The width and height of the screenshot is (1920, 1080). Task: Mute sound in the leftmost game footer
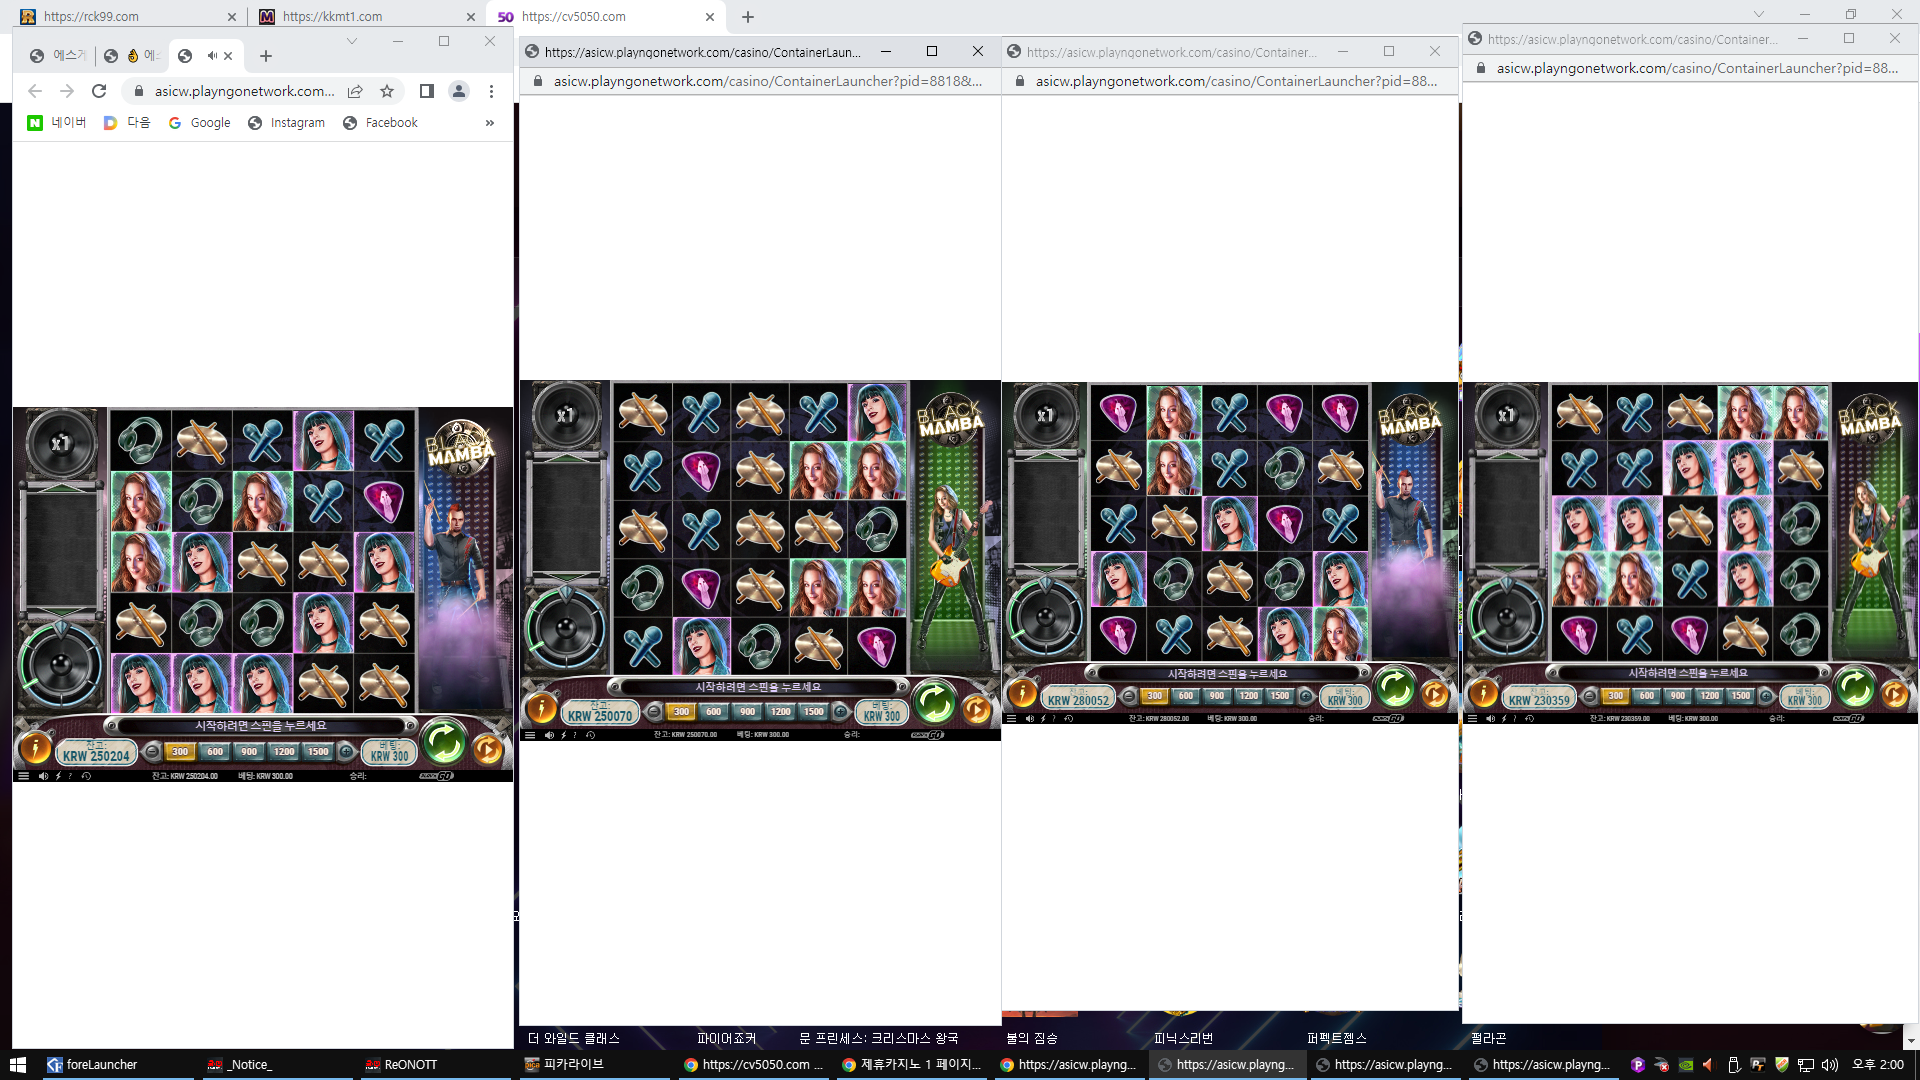click(43, 776)
